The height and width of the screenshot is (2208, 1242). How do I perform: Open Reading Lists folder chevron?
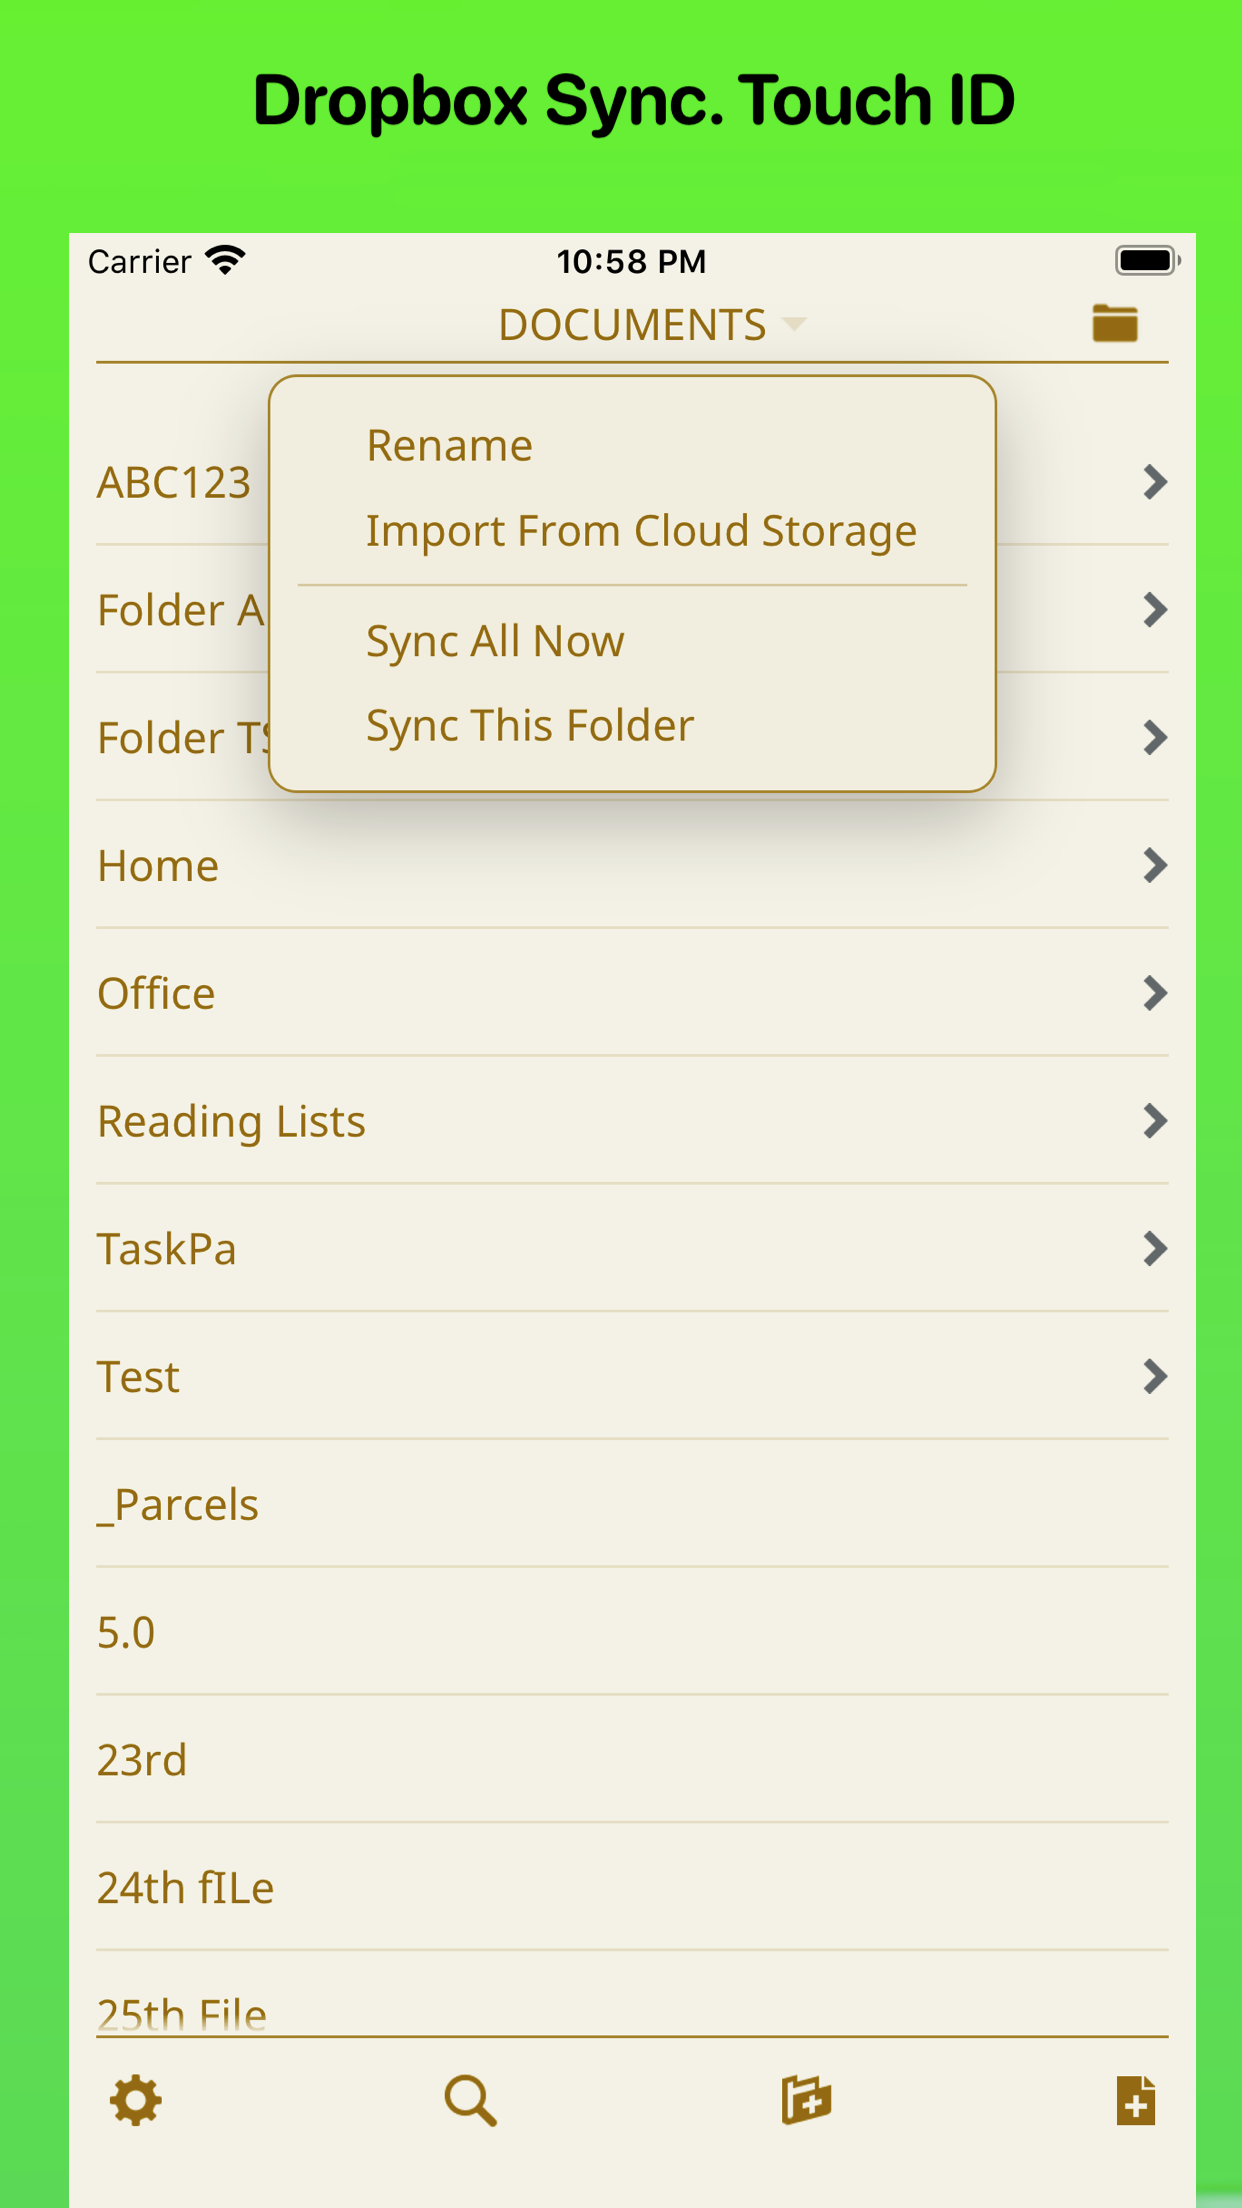(1155, 1122)
